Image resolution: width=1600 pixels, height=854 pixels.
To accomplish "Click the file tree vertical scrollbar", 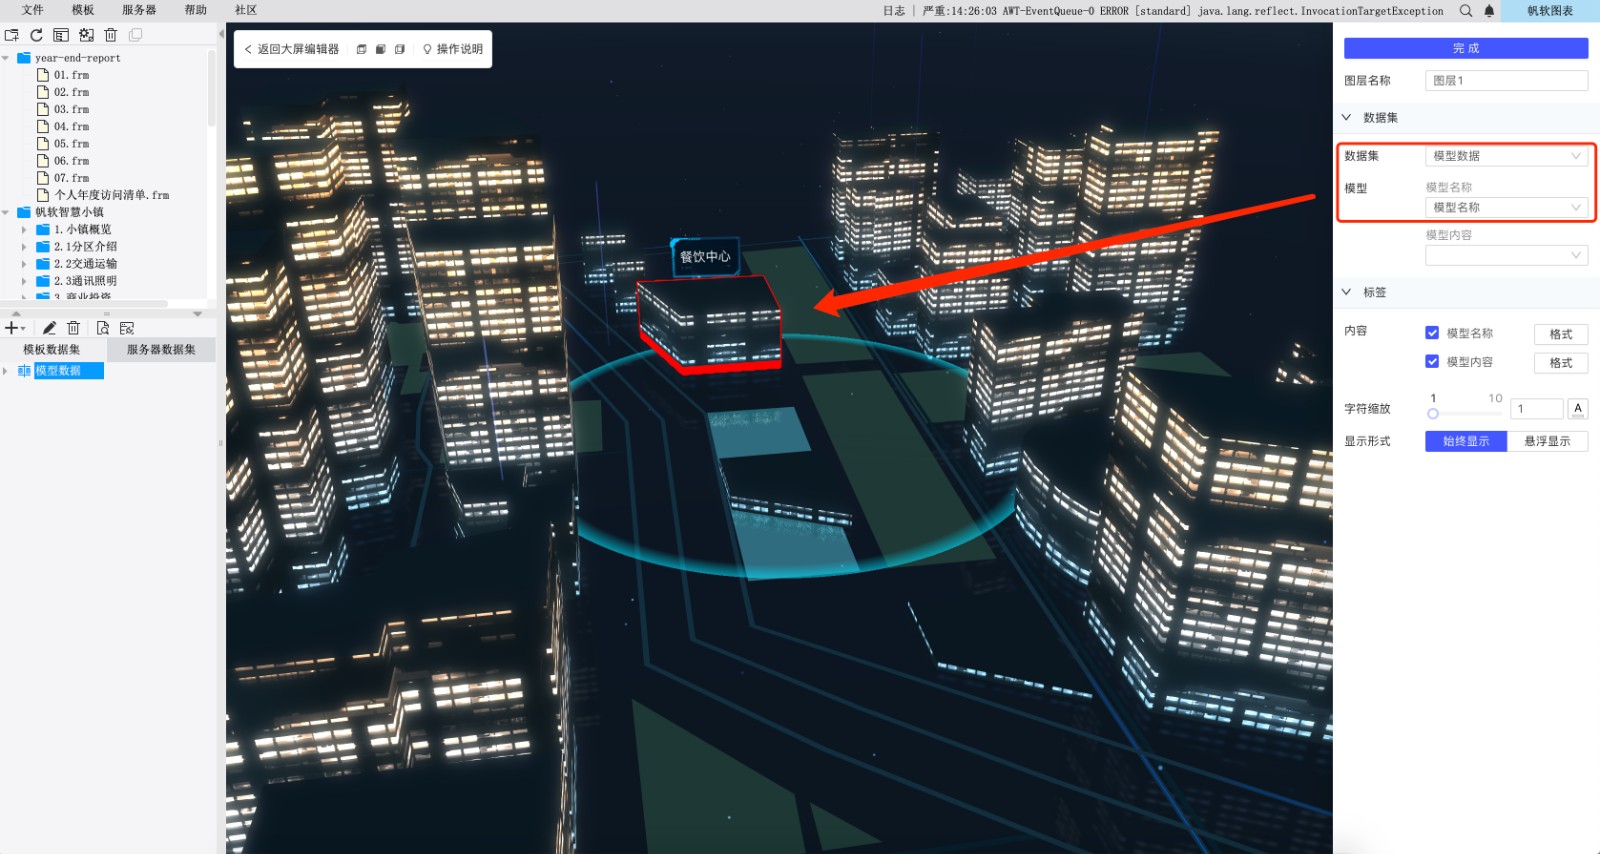I will pos(211,90).
